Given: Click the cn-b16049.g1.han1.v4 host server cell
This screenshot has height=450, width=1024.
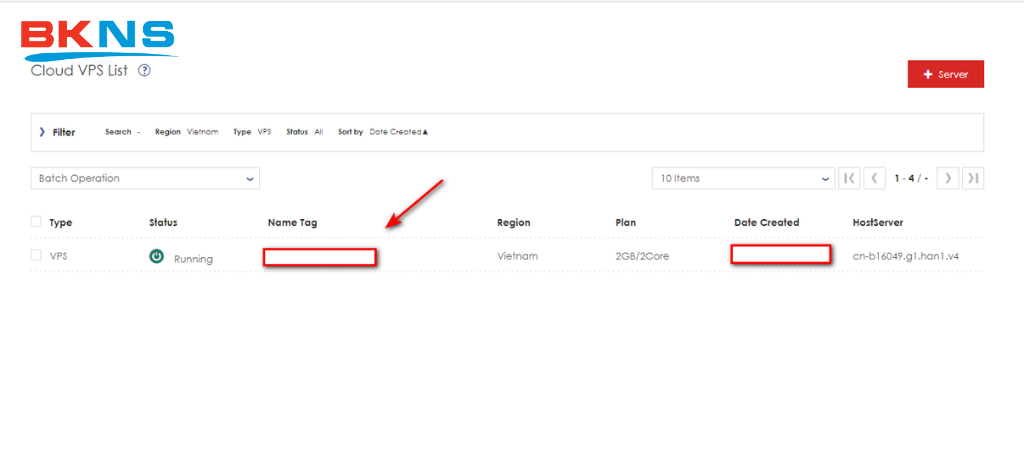Looking at the screenshot, I should [906, 256].
